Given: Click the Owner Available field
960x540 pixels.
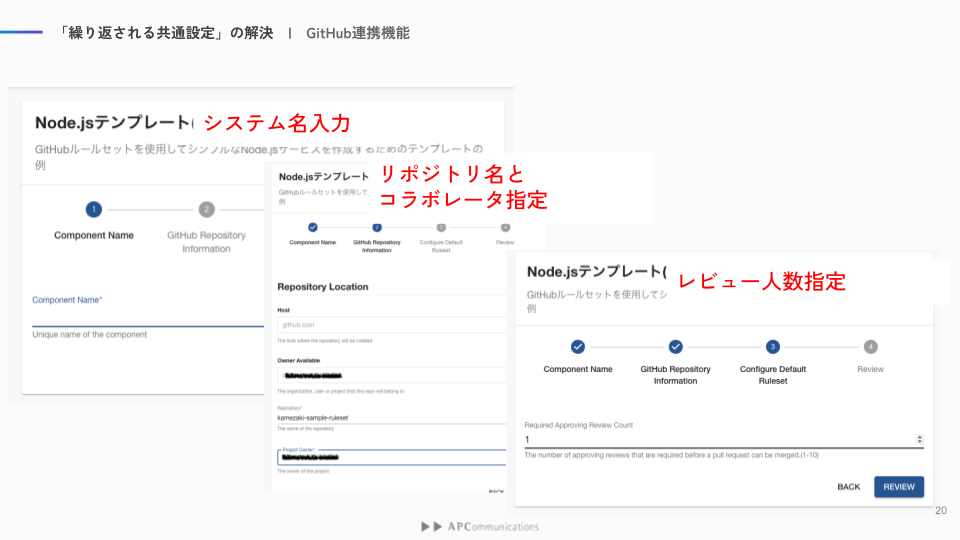Looking at the screenshot, I should click(392, 375).
